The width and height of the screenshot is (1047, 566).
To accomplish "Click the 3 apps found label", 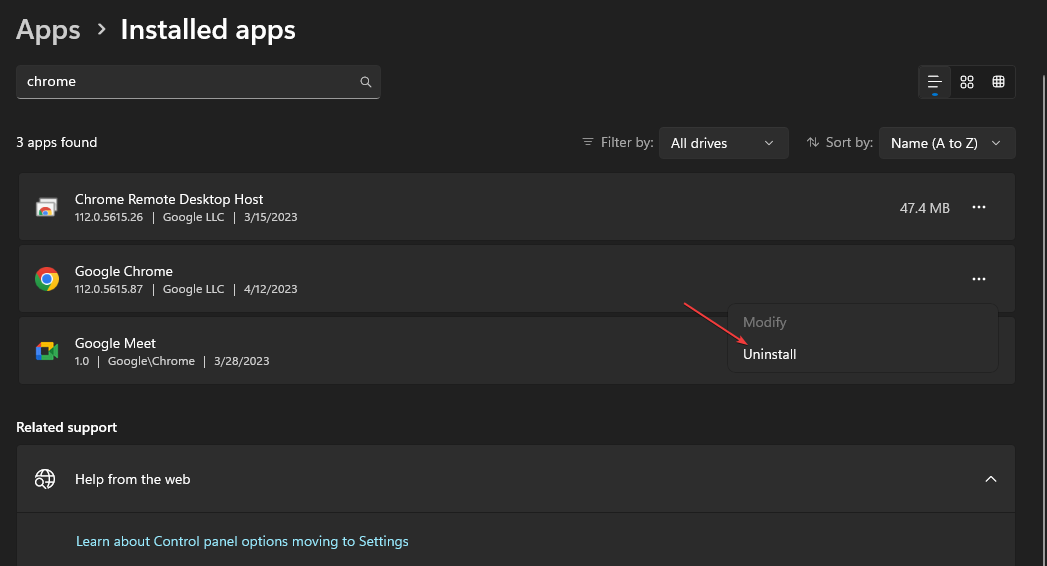I will click(x=57, y=142).
